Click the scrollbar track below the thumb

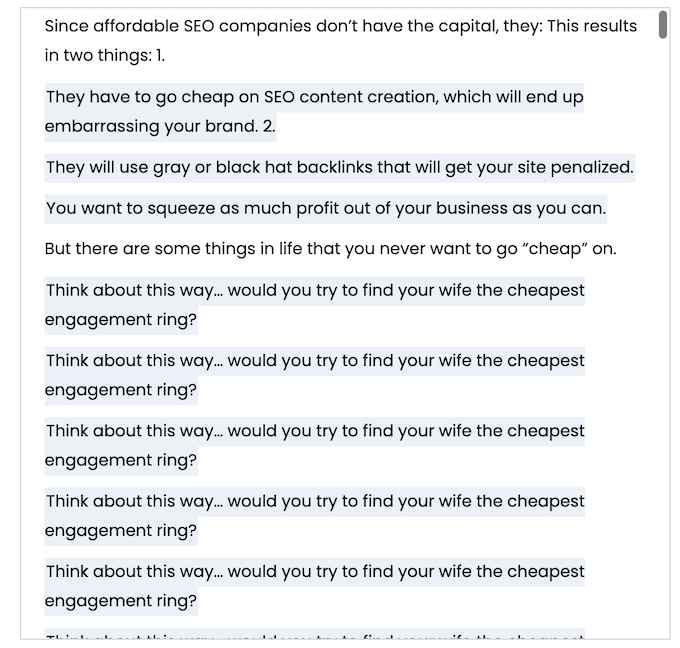(x=663, y=338)
